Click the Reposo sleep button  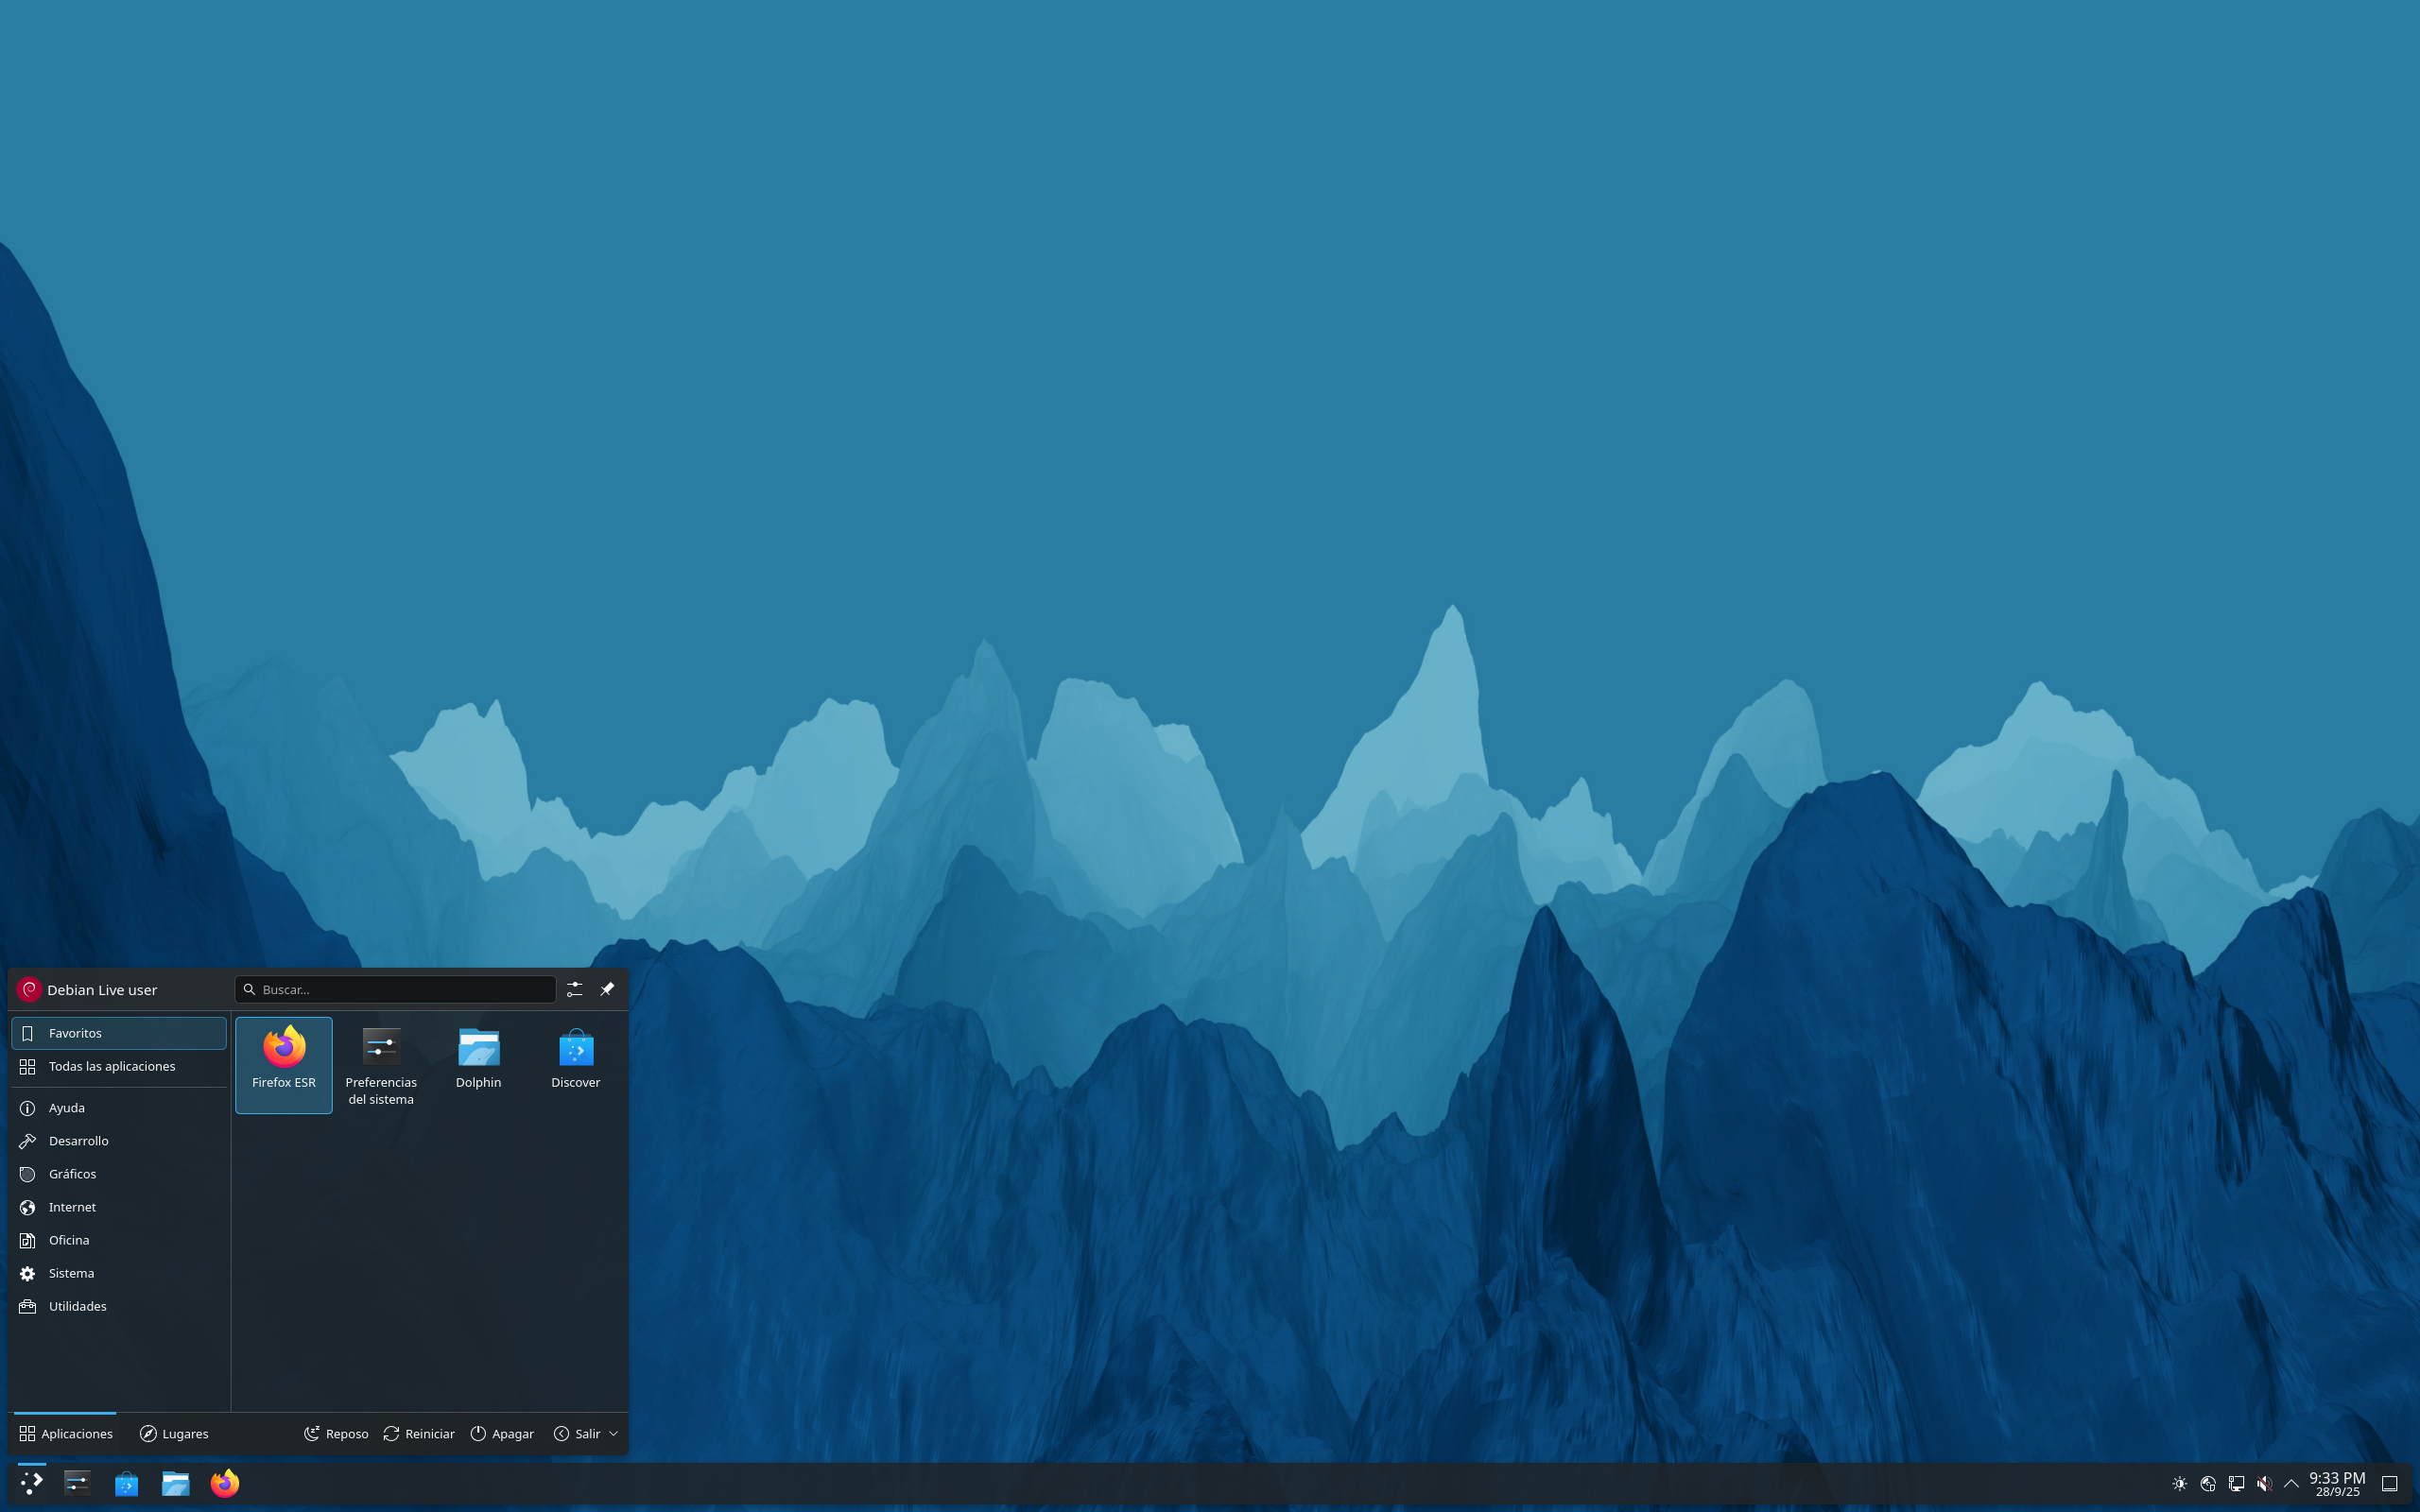pyautogui.click(x=336, y=1433)
